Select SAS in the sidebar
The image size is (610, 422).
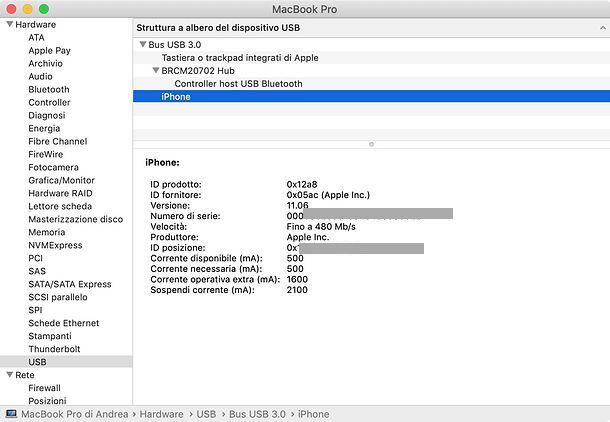[37, 271]
